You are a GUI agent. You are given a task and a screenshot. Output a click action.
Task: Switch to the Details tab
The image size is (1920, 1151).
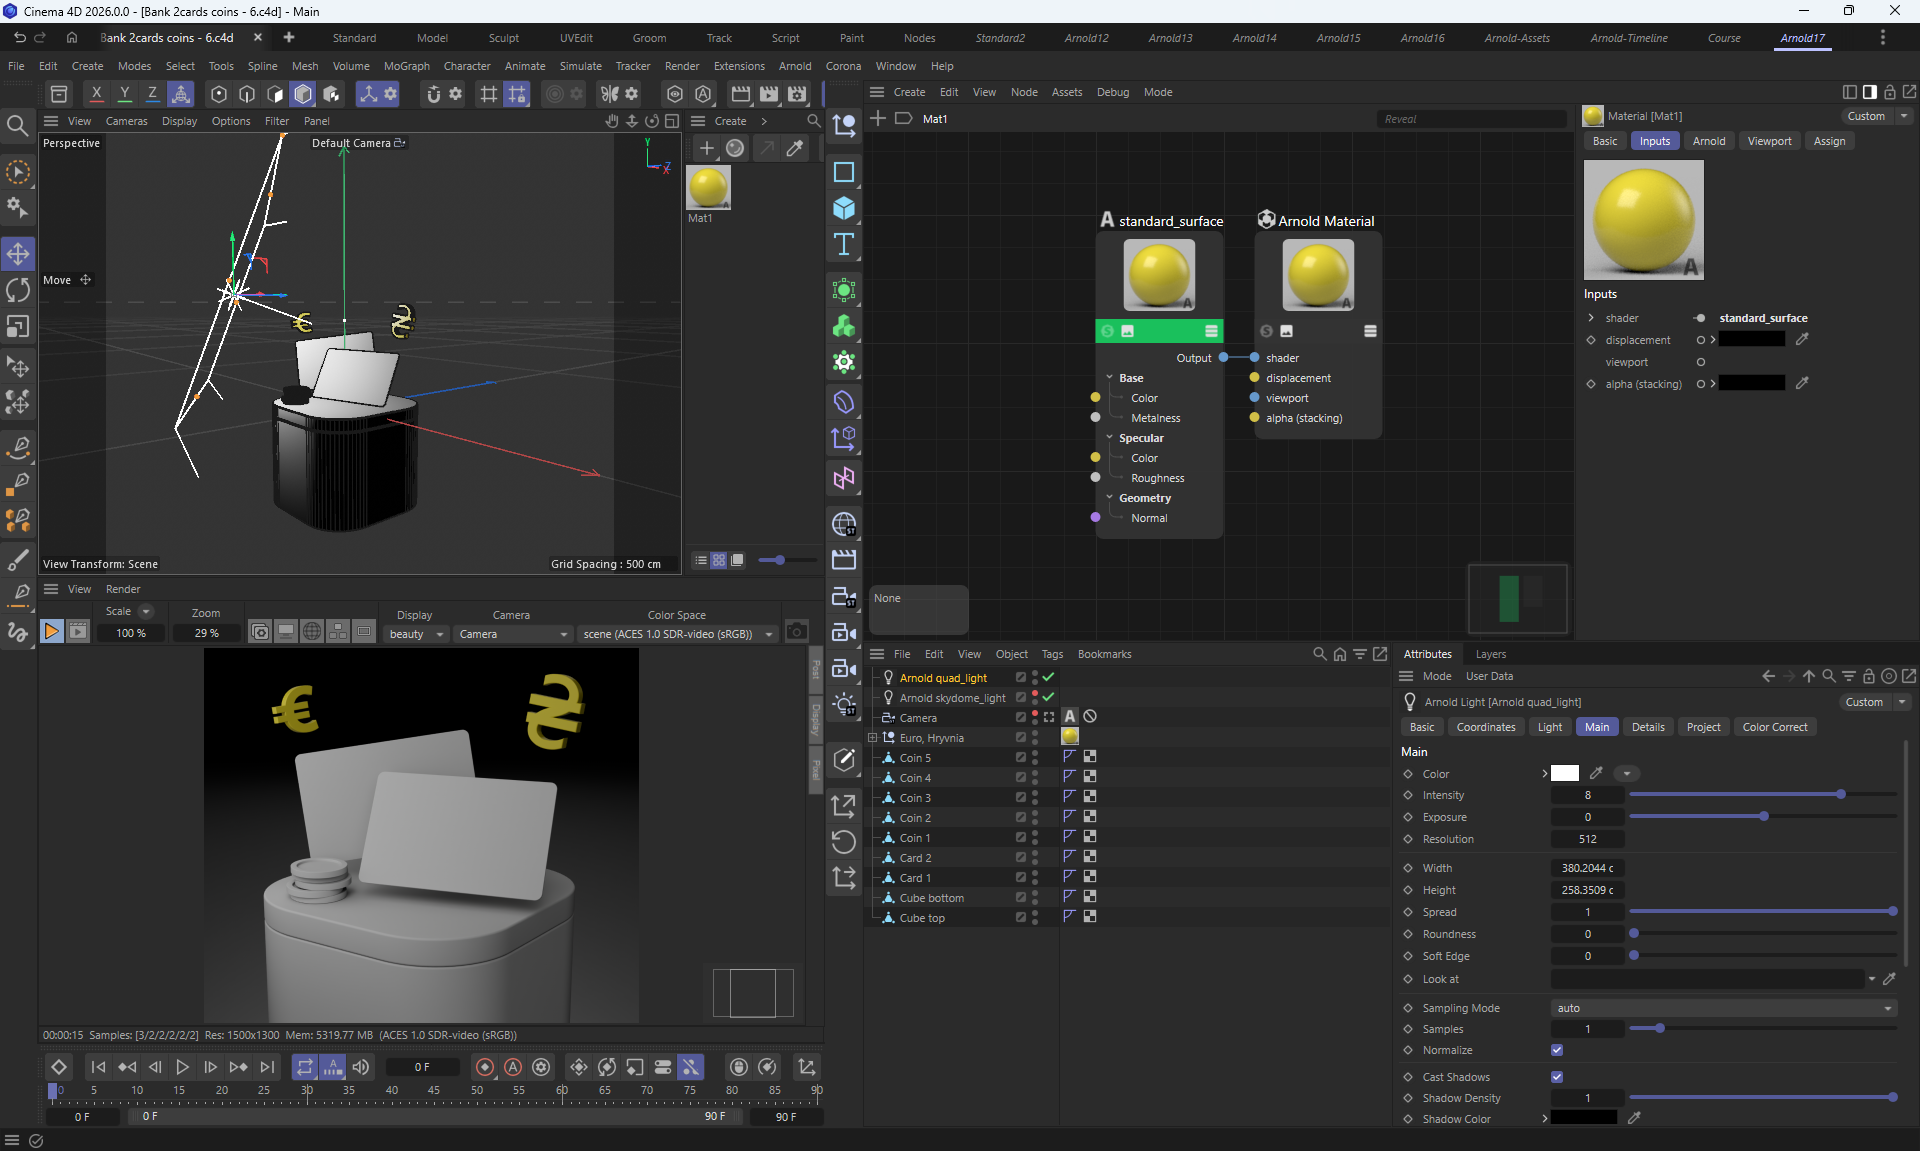pos(1647,727)
